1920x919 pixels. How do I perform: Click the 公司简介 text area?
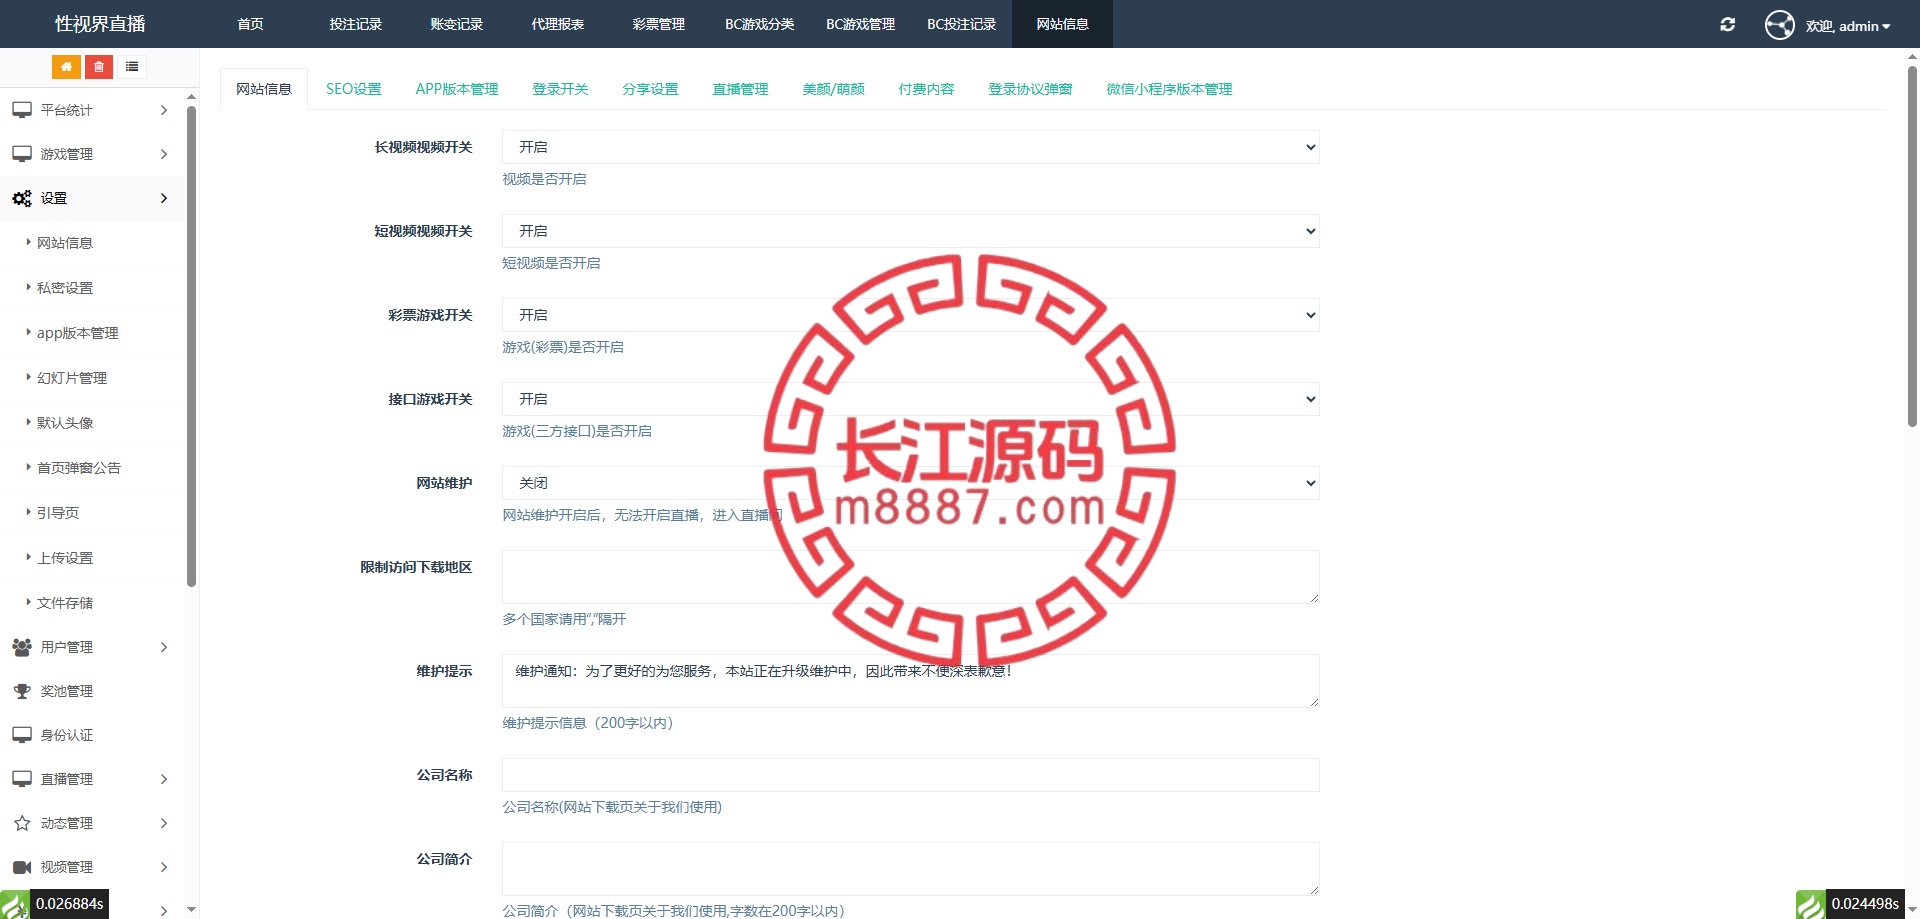tap(910, 869)
